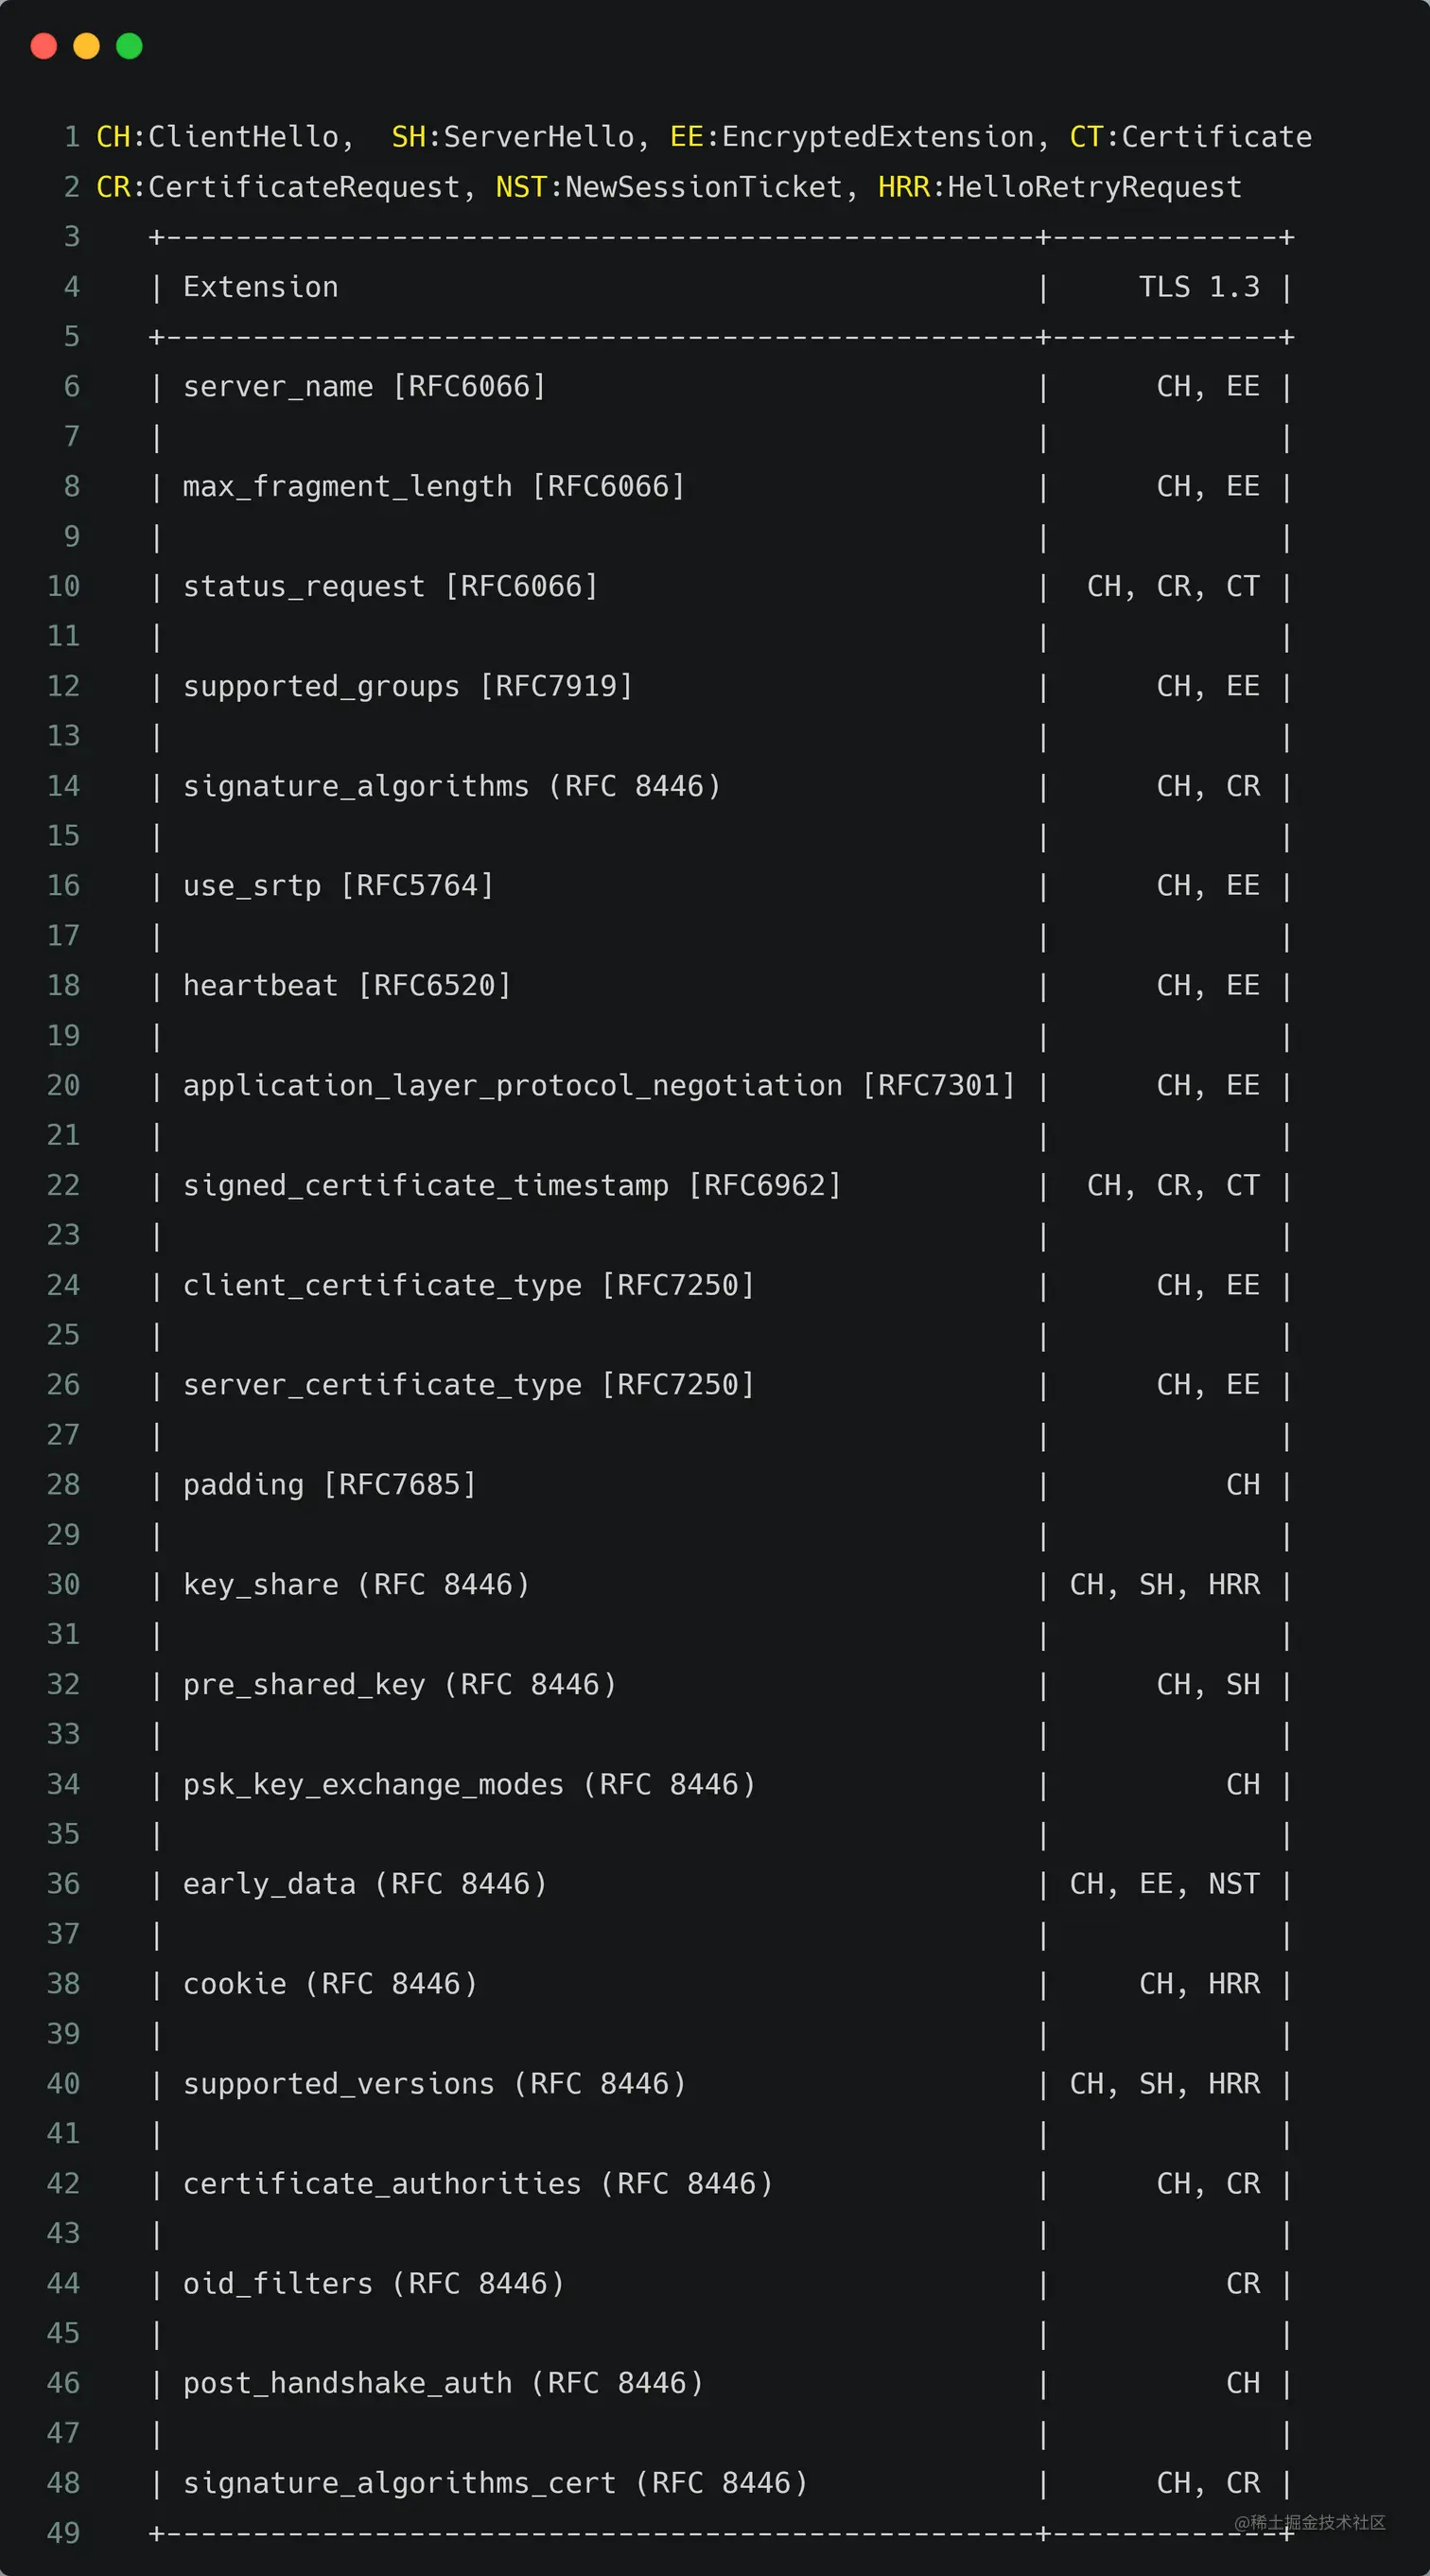The image size is (1430, 2576).
Task: Select the server_name [RFC6066] row
Action: (x=720, y=387)
